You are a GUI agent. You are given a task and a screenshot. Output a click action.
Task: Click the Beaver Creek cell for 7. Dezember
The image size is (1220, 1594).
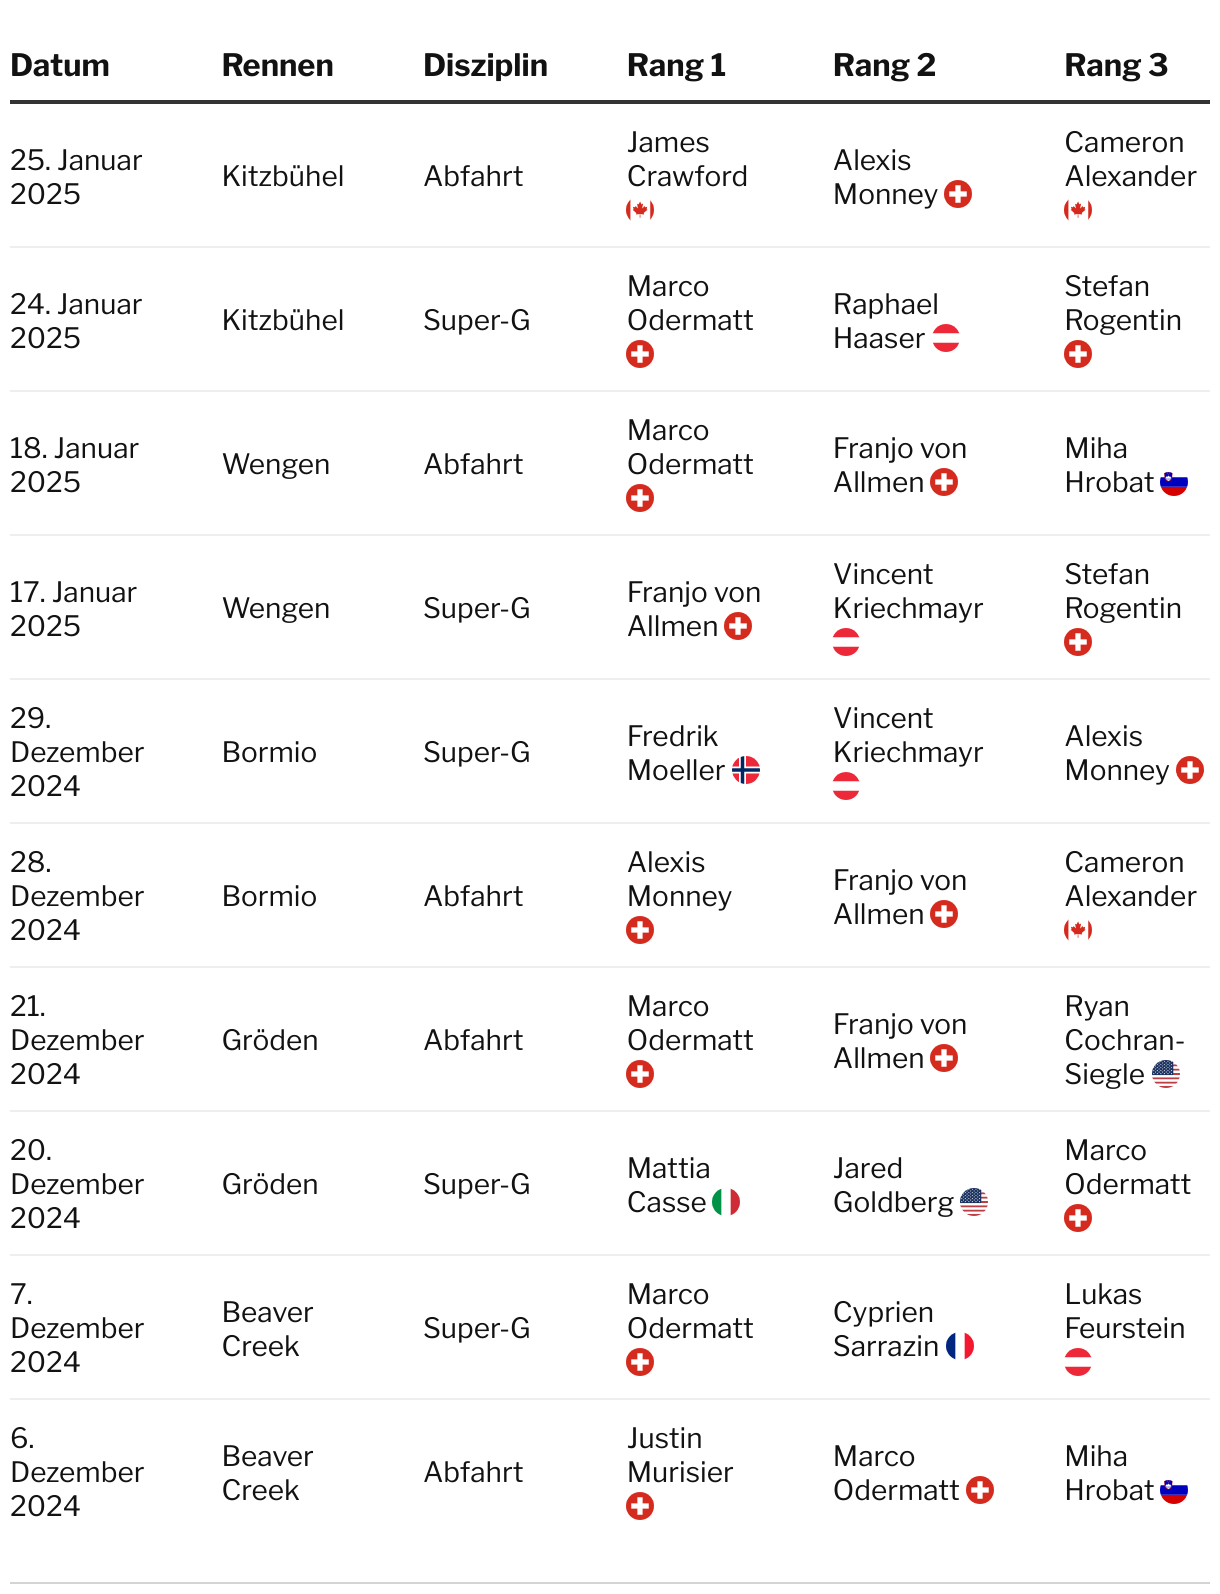(267, 1329)
